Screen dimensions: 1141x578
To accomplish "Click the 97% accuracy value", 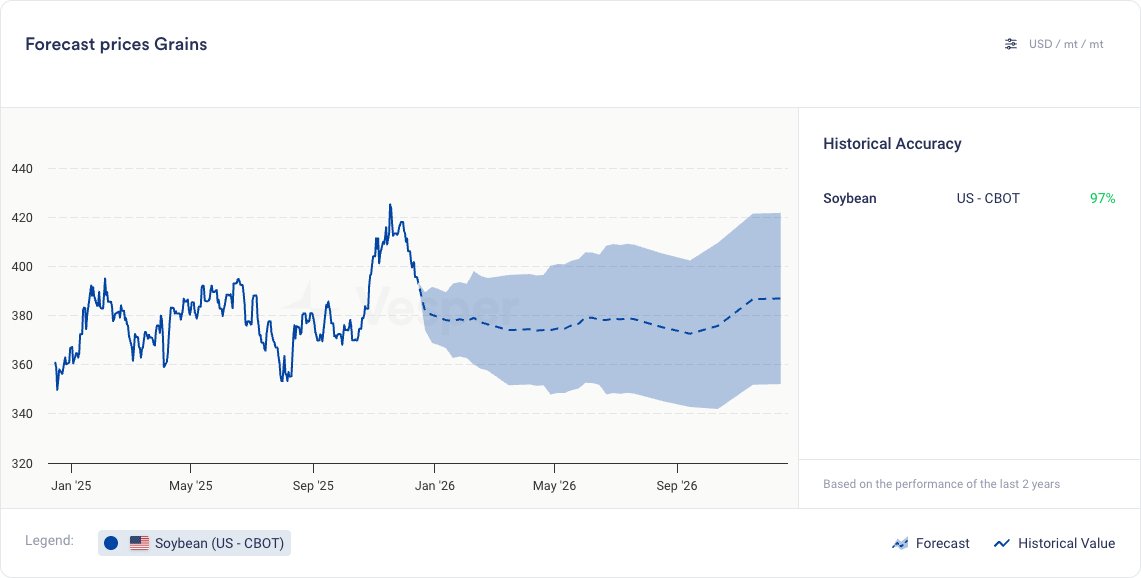I will [x=1102, y=198].
